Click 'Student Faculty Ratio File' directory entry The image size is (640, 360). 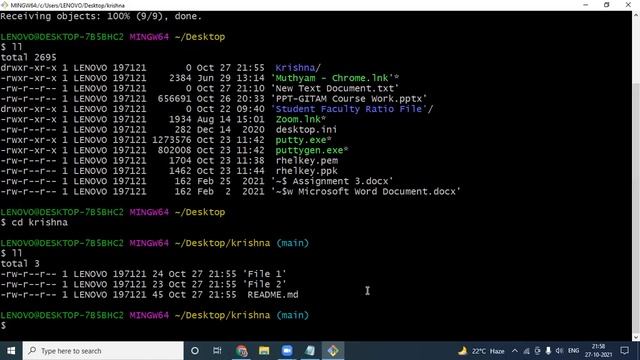pos(351,109)
